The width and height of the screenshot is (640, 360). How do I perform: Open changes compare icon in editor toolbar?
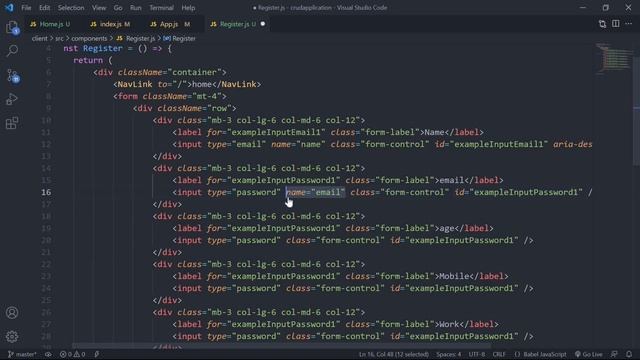(x=602, y=24)
